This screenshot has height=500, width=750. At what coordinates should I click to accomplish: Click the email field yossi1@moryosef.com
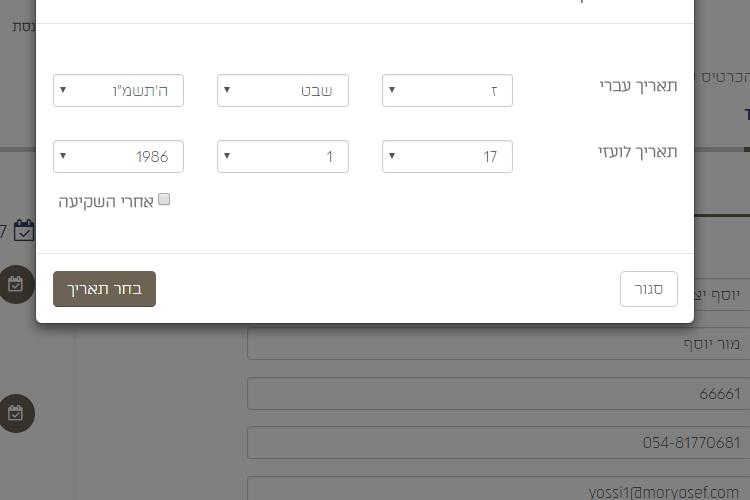(x=498, y=489)
